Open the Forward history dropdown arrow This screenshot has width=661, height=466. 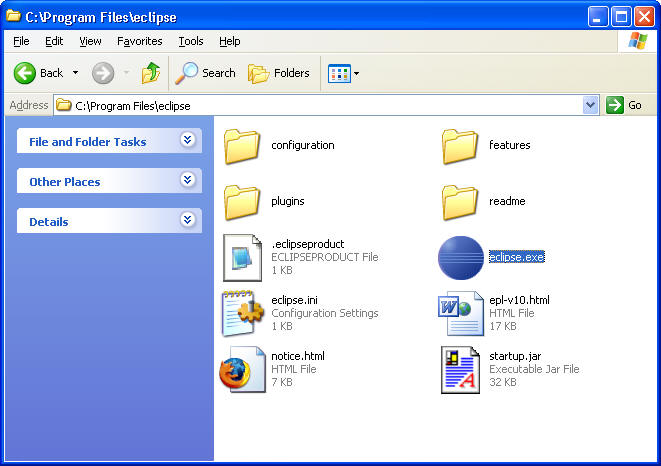coord(126,73)
